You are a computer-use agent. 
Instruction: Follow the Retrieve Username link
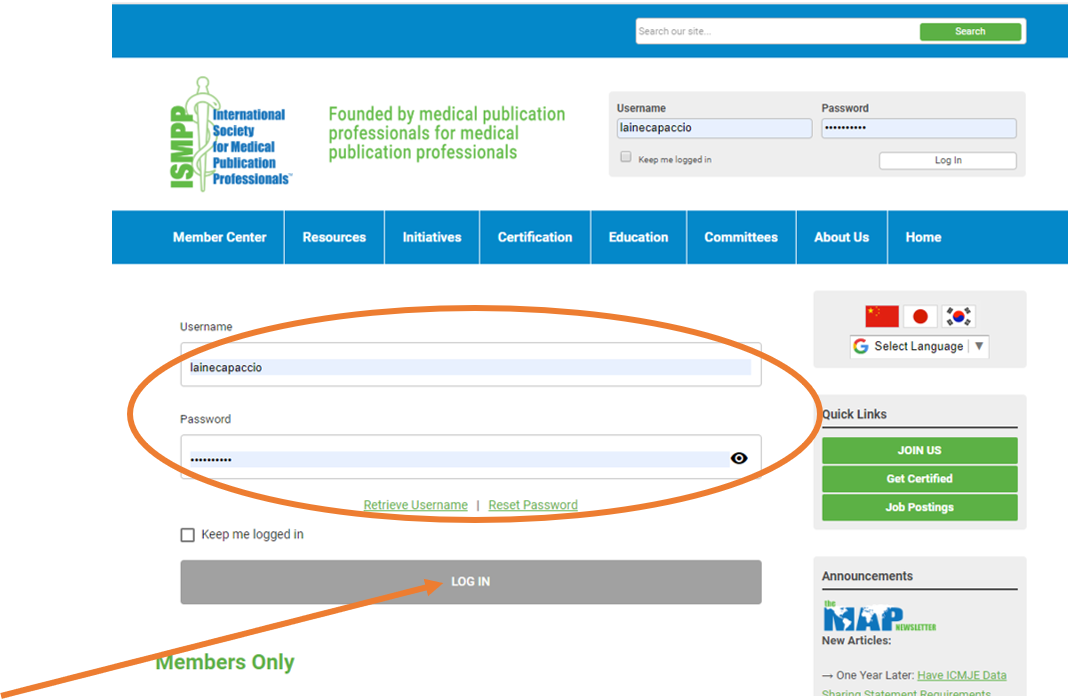415,505
